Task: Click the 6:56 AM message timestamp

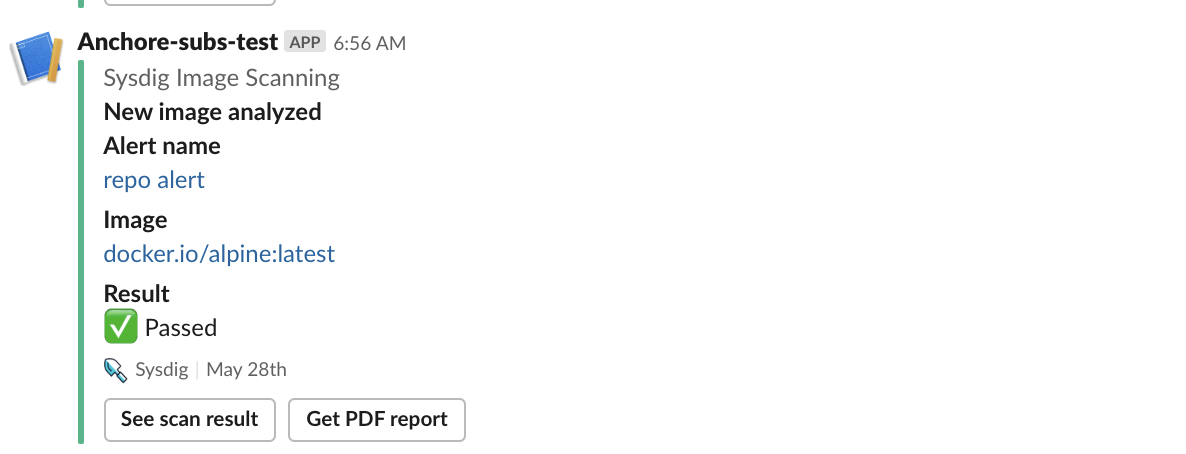Action: tap(369, 43)
